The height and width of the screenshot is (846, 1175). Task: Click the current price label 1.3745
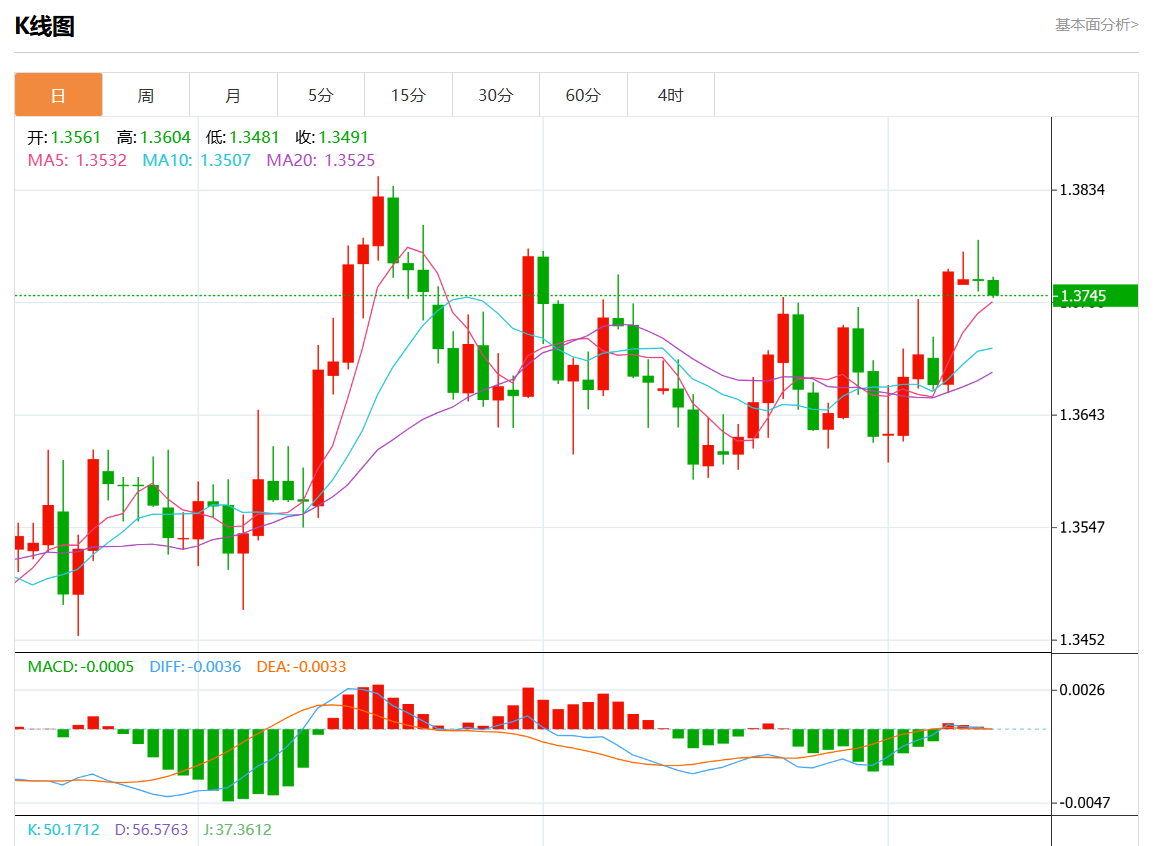pos(1095,296)
